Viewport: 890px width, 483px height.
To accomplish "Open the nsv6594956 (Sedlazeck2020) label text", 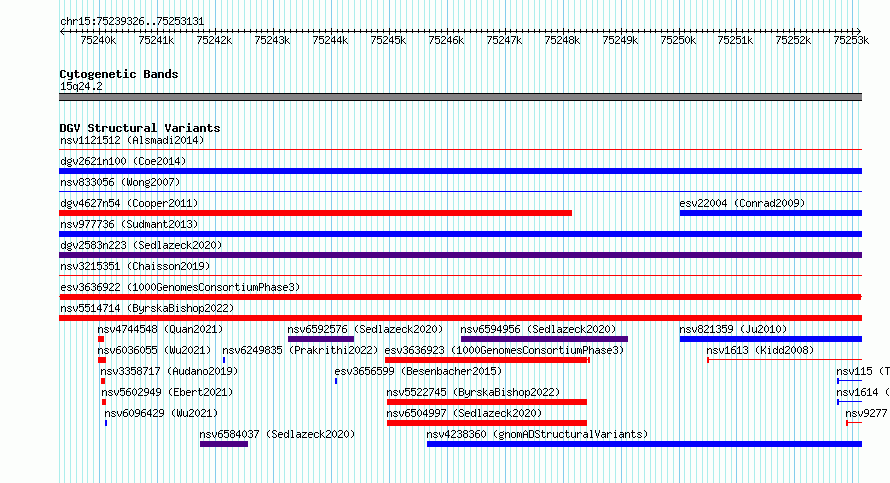I will [538, 329].
